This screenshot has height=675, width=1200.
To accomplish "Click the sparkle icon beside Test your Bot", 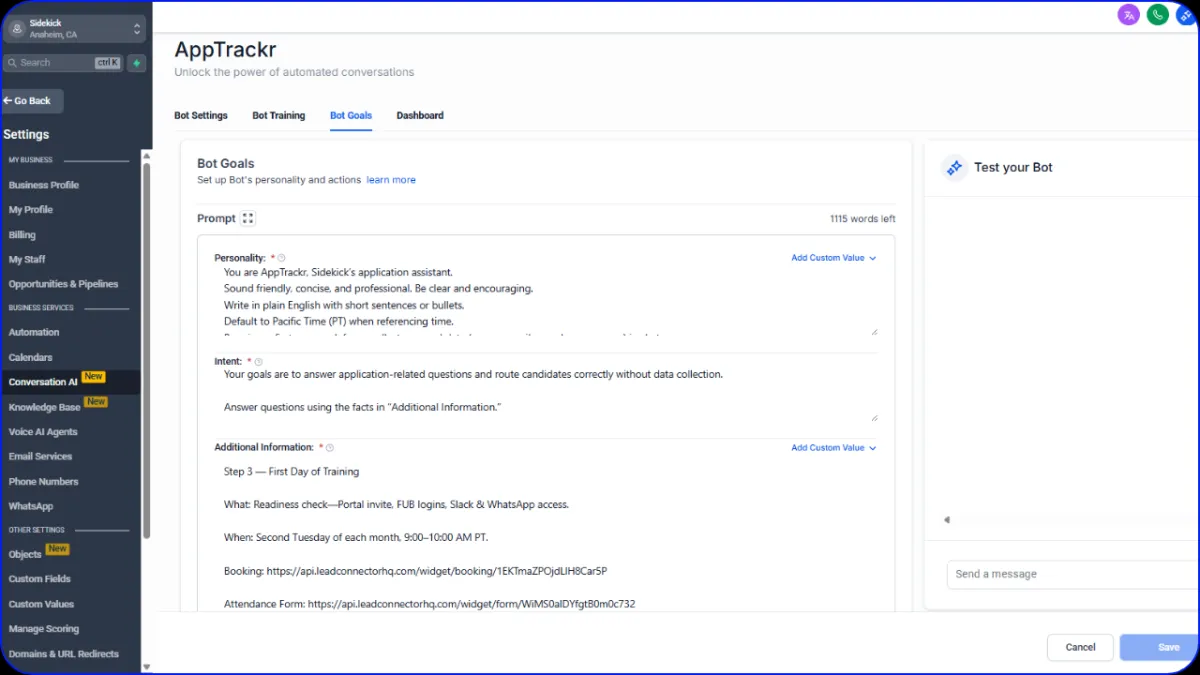I will [954, 167].
